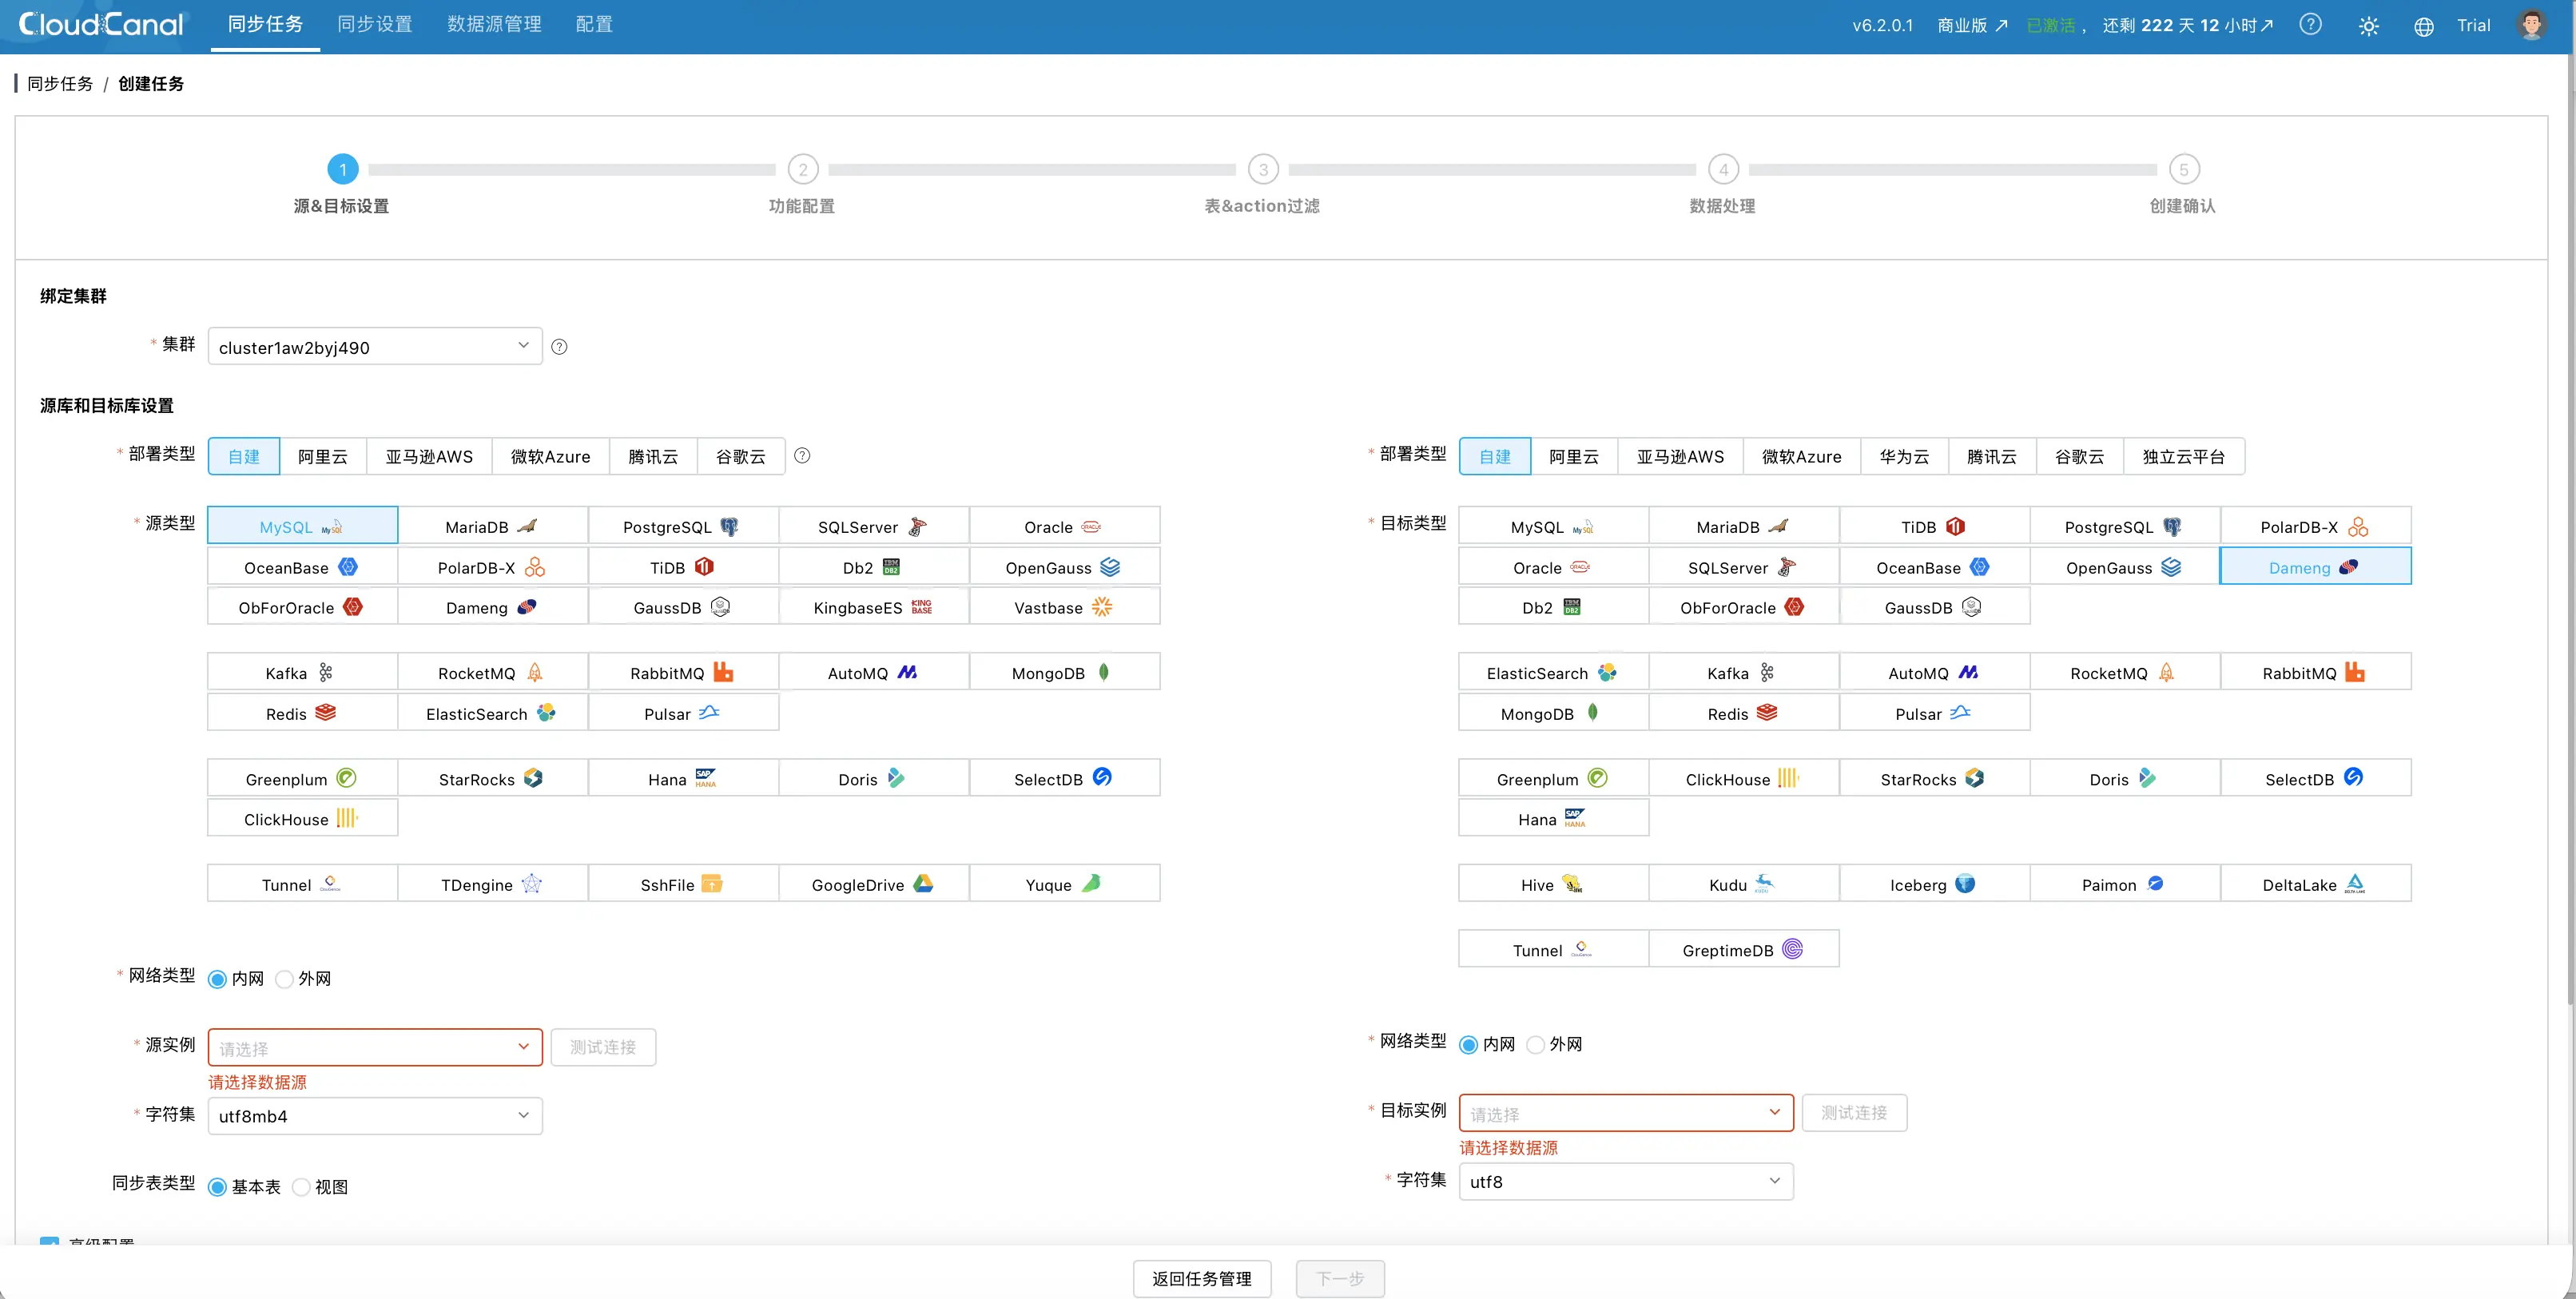Open the 同步任务 top navigation tab

coord(265,24)
